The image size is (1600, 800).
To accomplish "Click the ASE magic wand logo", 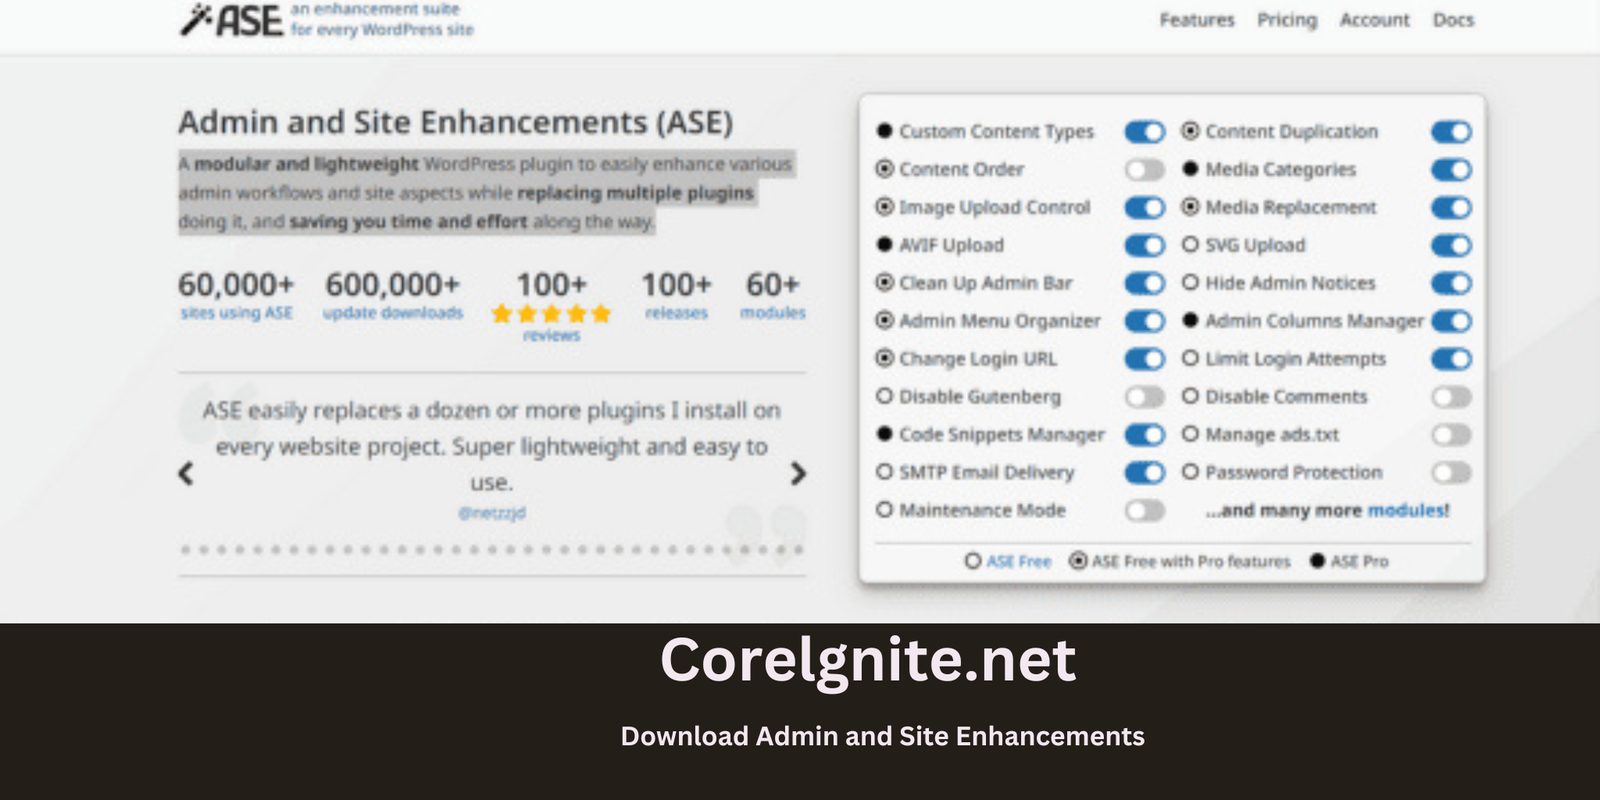I will click(x=231, y=19).
